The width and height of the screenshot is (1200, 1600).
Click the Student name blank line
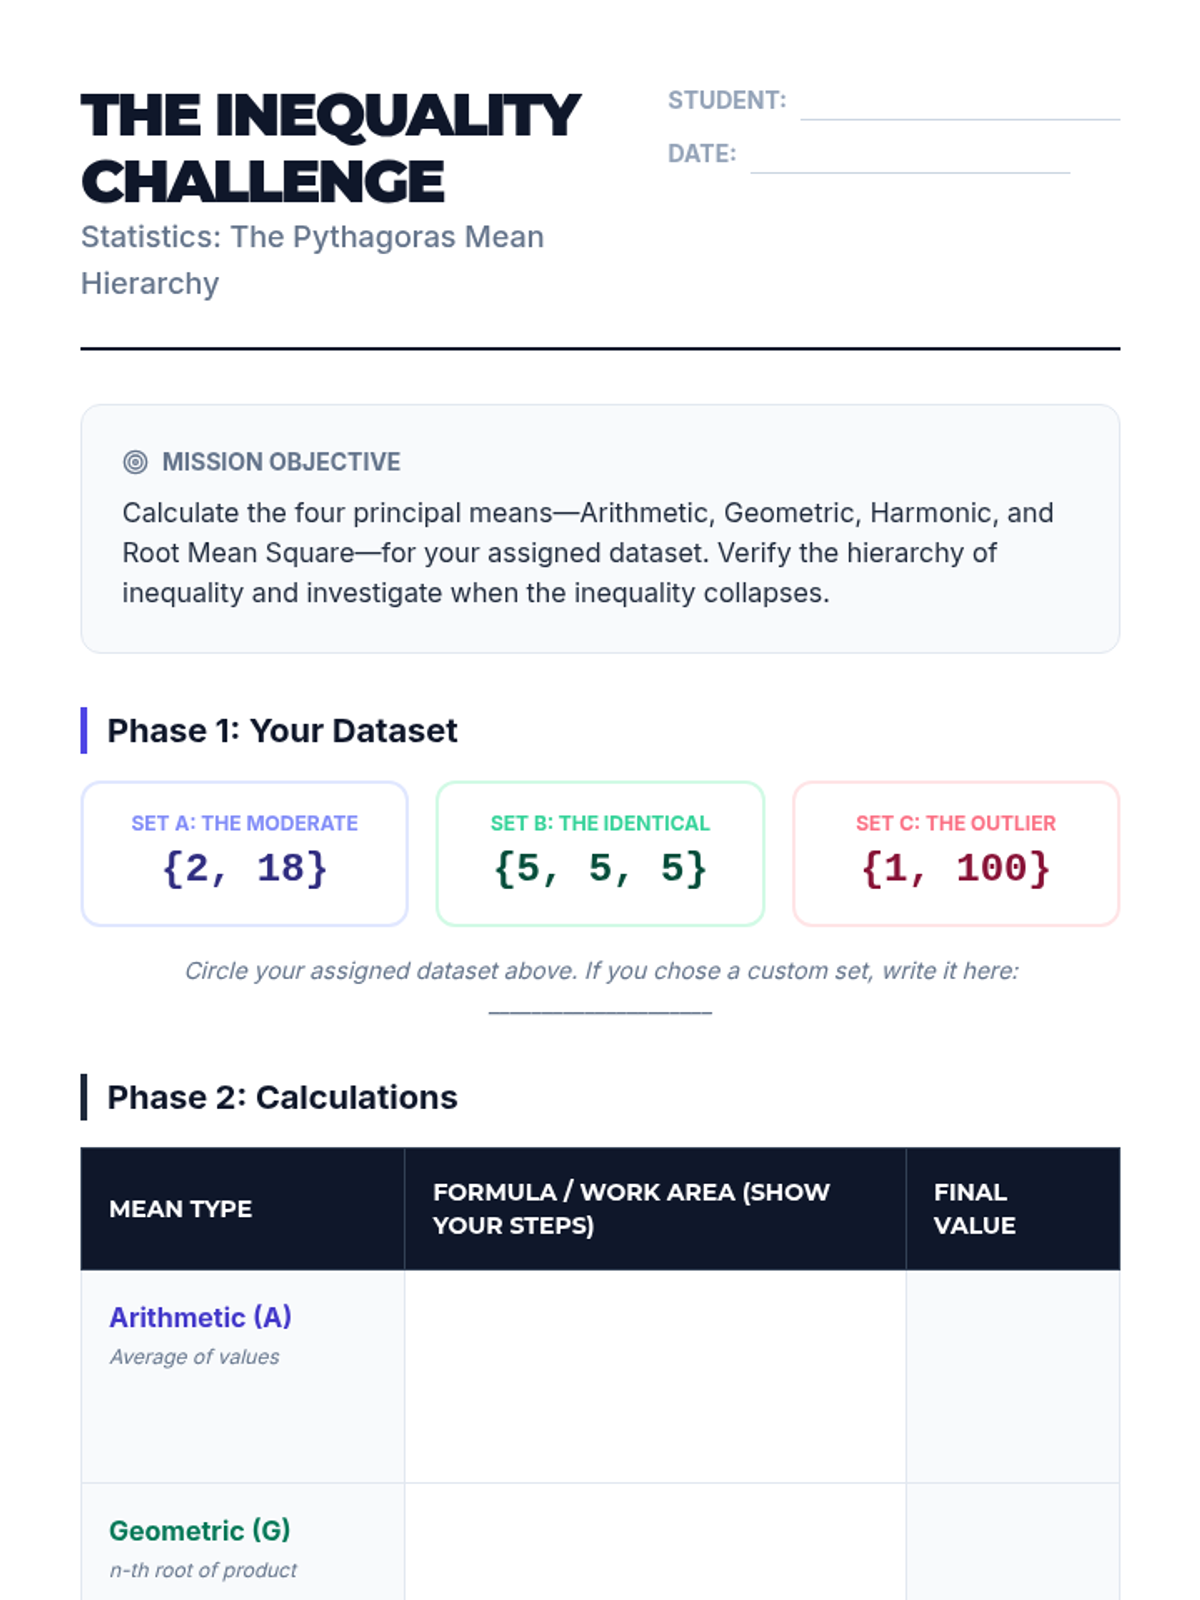click(959, 106)
